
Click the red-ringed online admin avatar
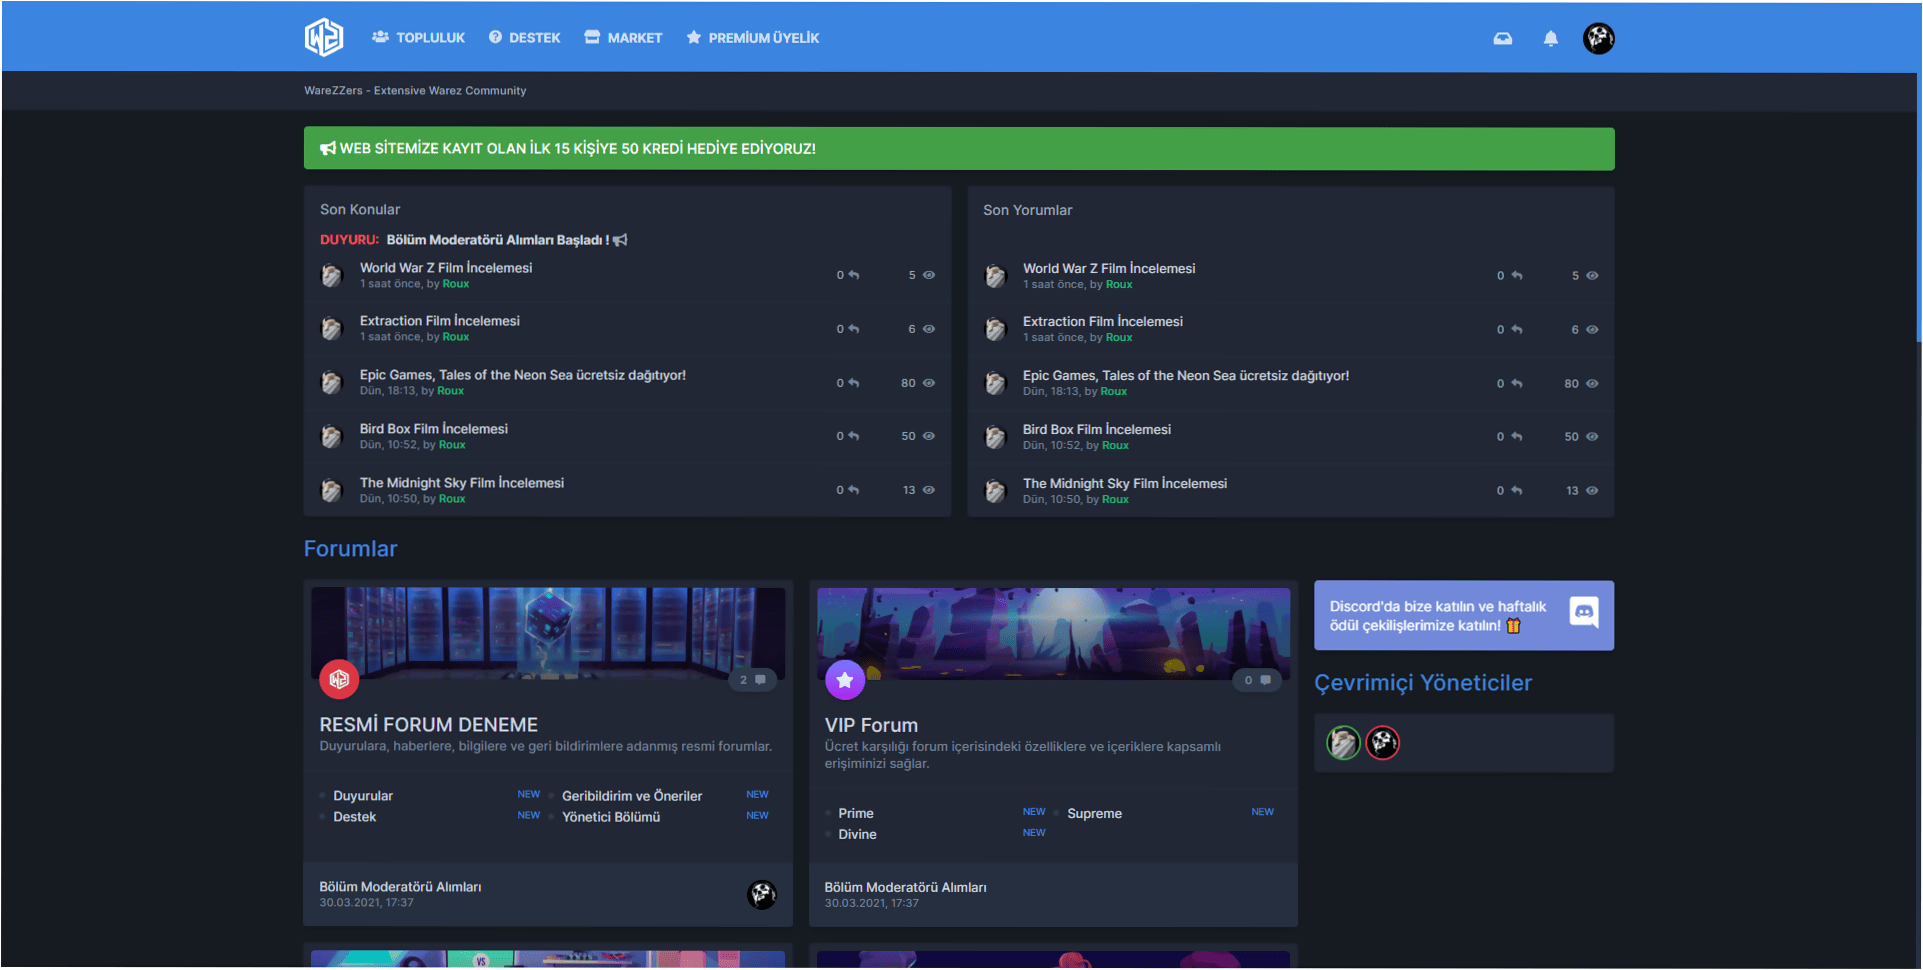pos(1383,743)
